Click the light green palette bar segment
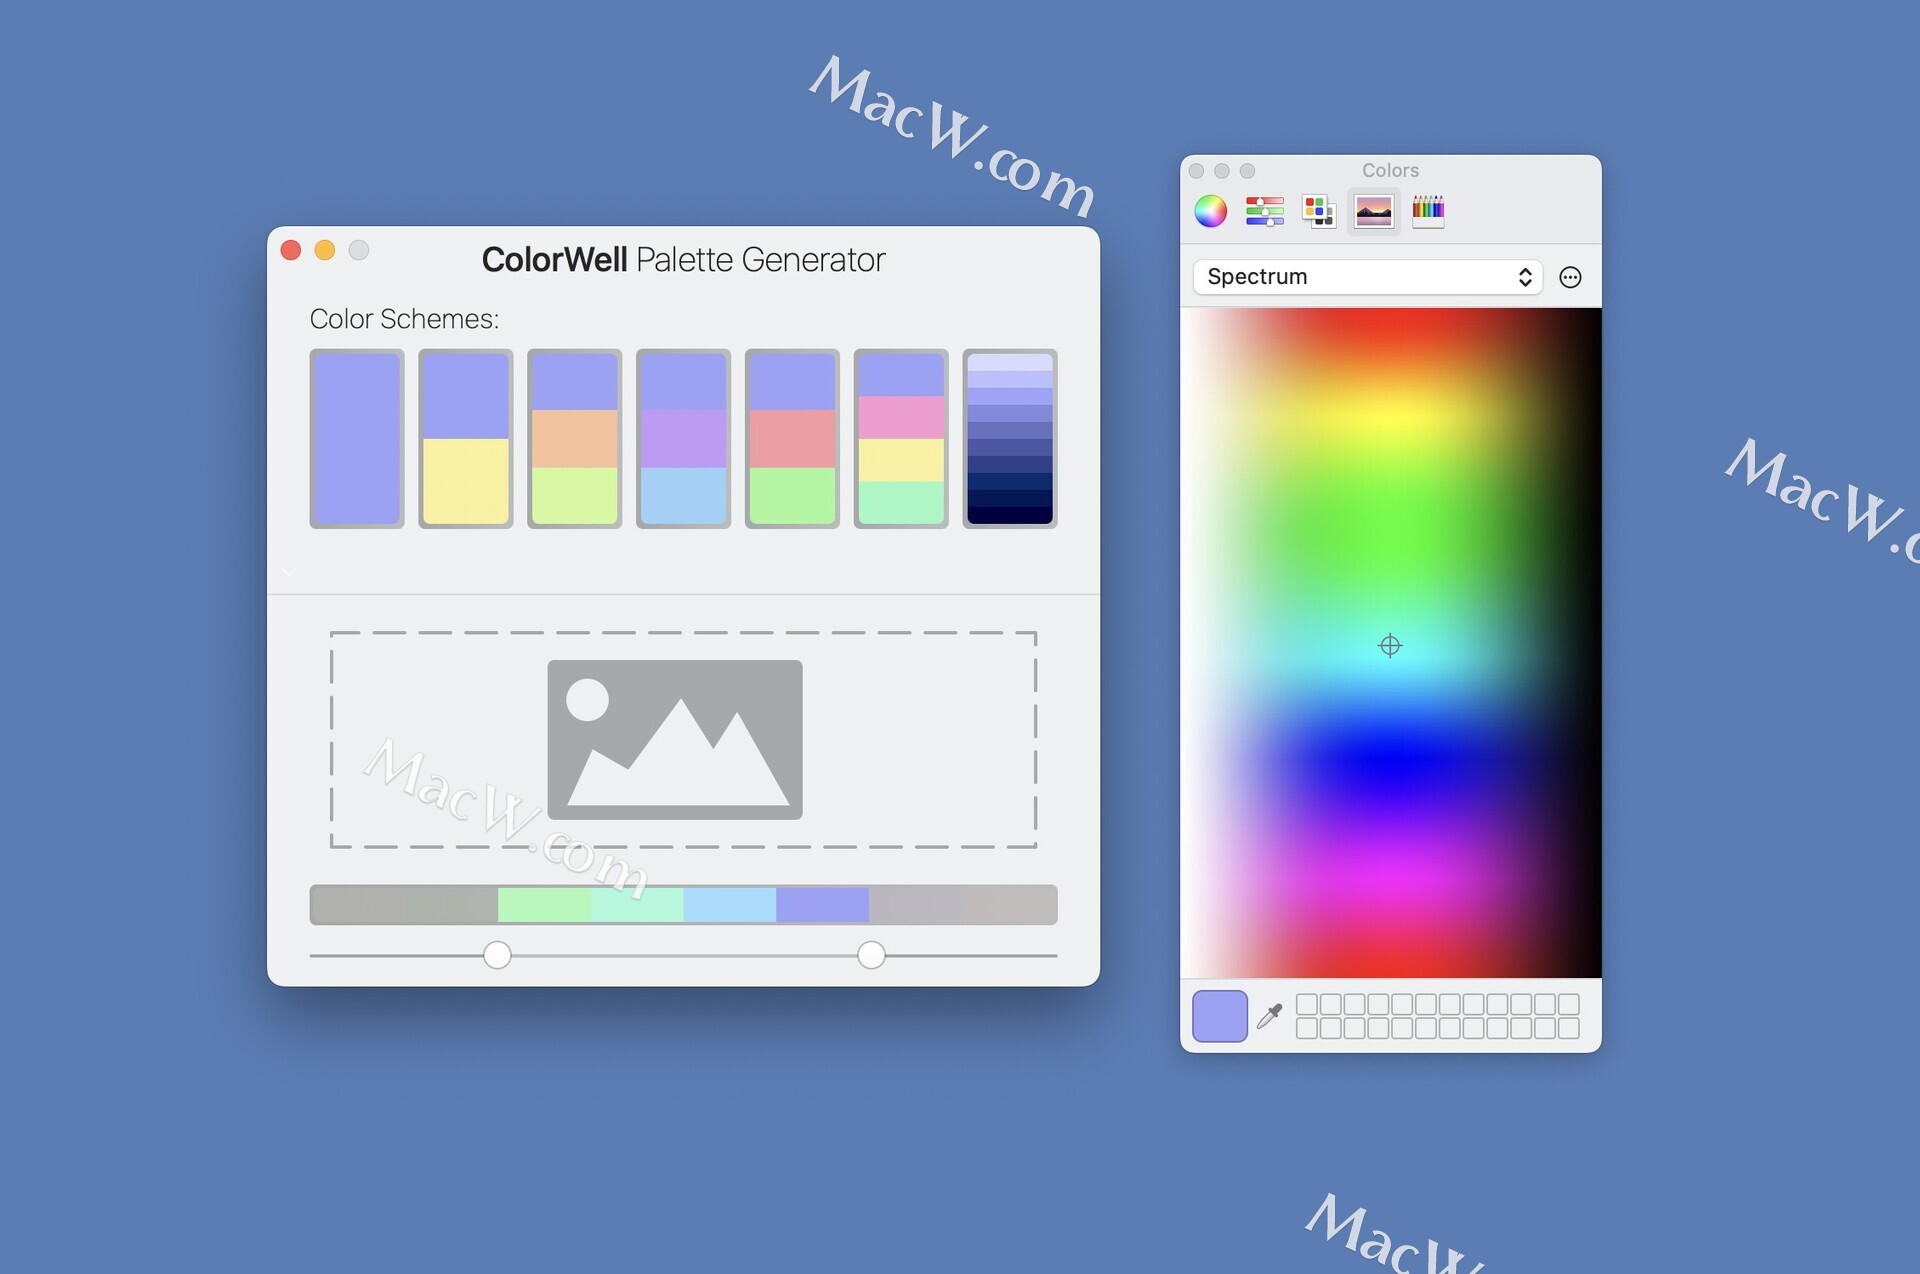 pos(544,905)
